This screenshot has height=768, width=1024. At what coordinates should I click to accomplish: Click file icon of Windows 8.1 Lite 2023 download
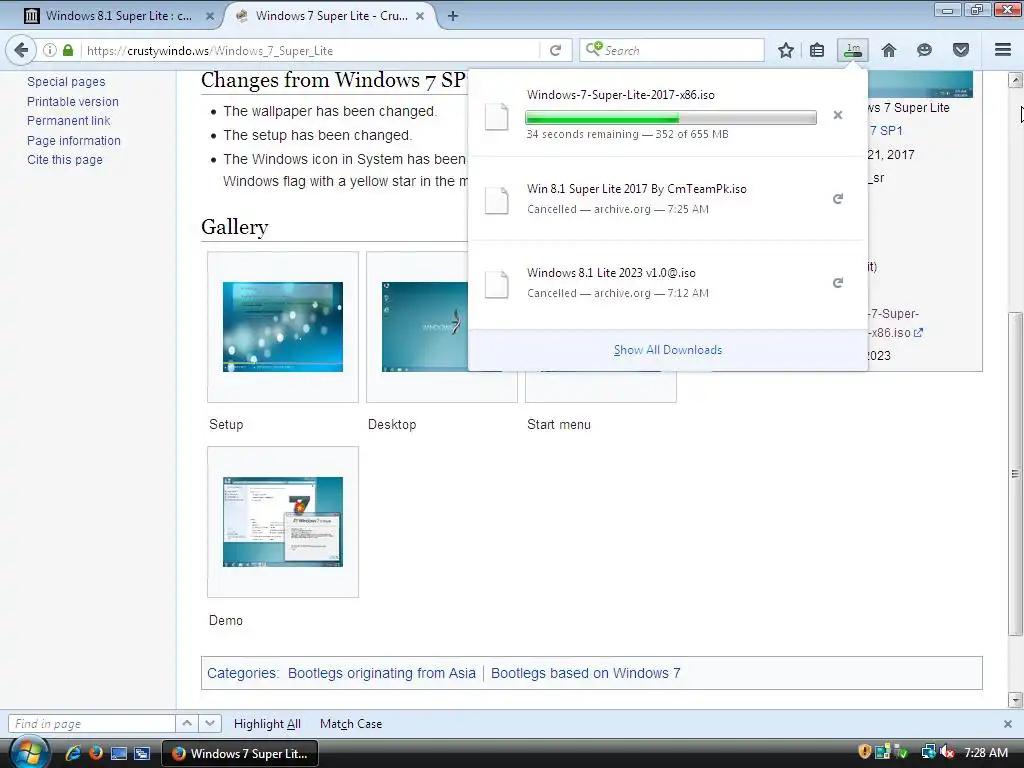click(496, 283)
